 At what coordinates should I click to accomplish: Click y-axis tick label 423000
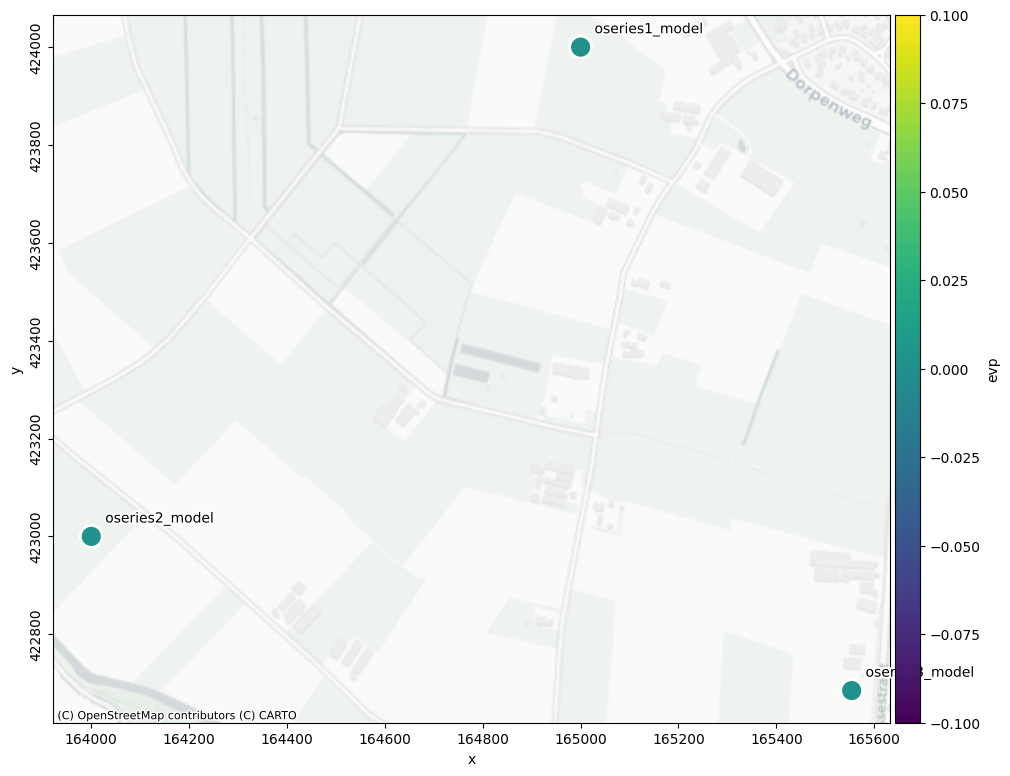click(x=35, y=537)
